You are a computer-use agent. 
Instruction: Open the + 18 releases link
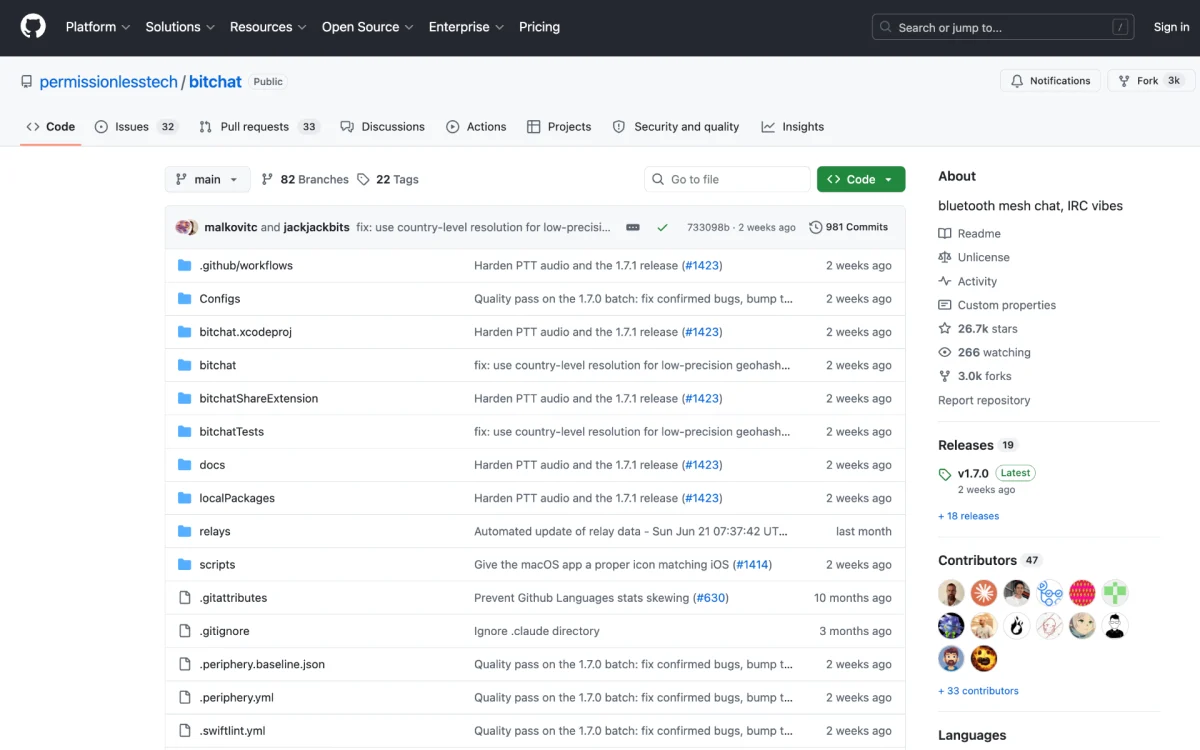pos(968,516)
